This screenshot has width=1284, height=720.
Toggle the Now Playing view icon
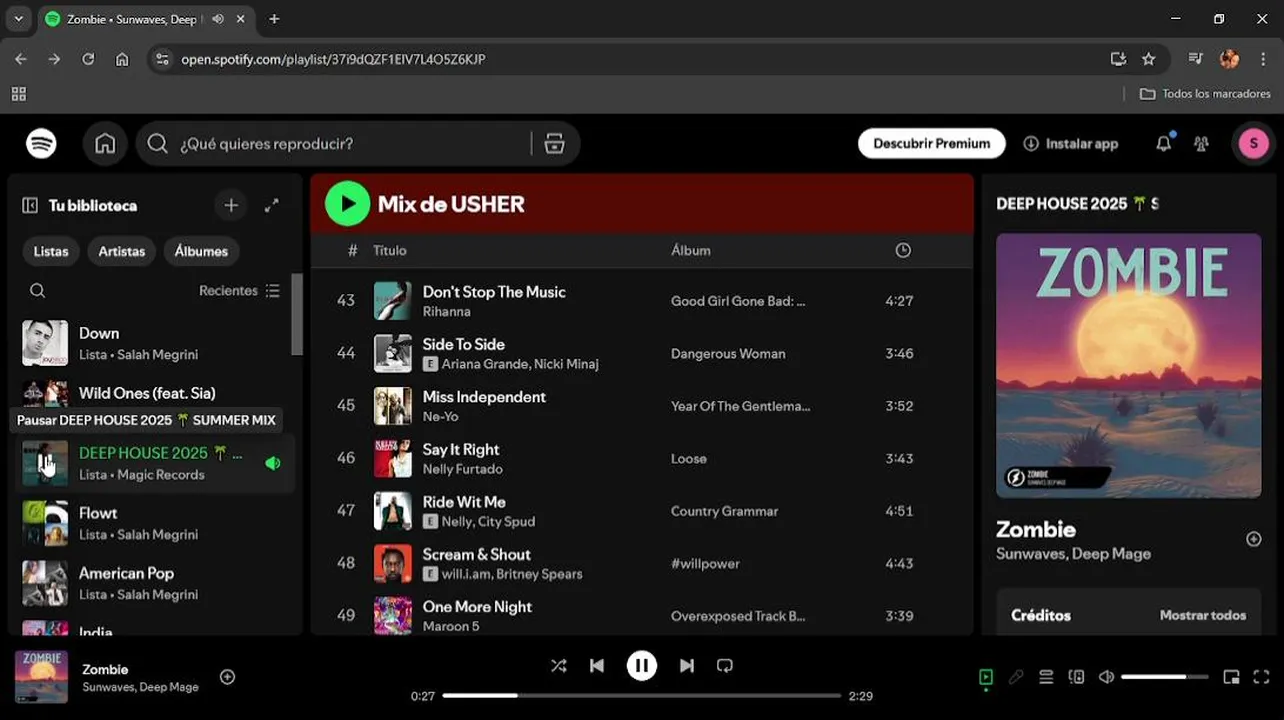pyautogui.click(x=986, y=677)
